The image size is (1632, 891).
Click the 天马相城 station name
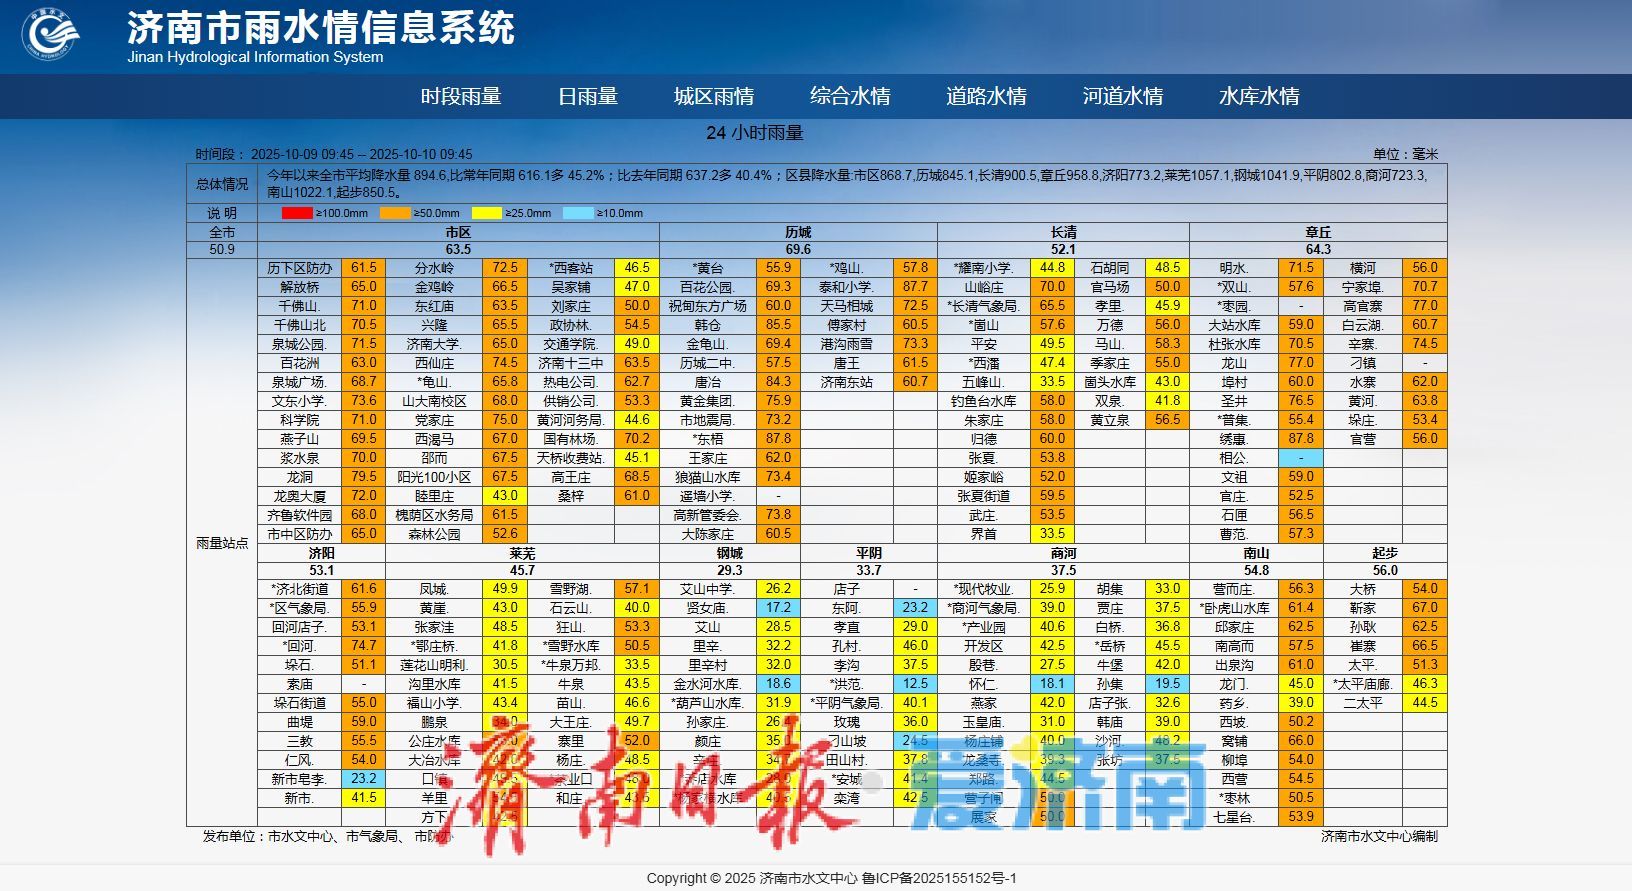coord(847,306)
